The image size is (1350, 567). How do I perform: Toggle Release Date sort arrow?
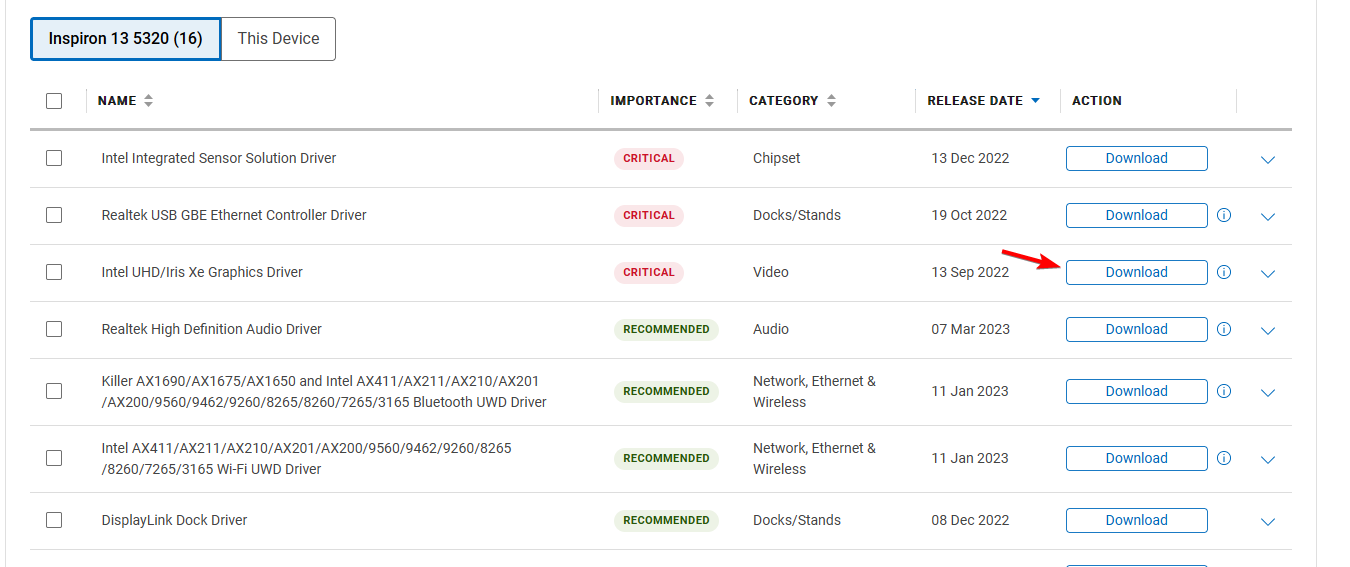point(1035,101)
